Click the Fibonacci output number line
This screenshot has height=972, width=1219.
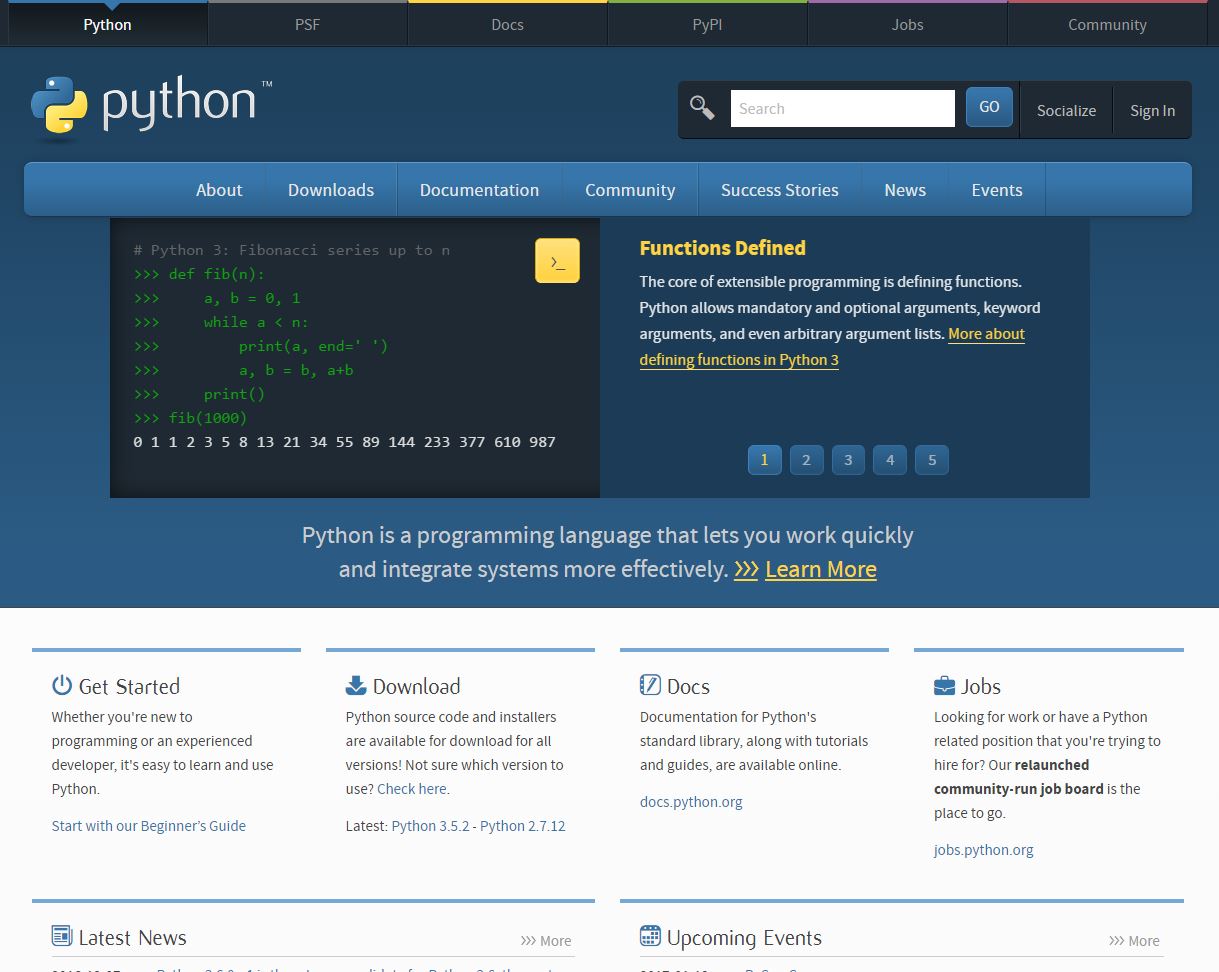point(344,442)
